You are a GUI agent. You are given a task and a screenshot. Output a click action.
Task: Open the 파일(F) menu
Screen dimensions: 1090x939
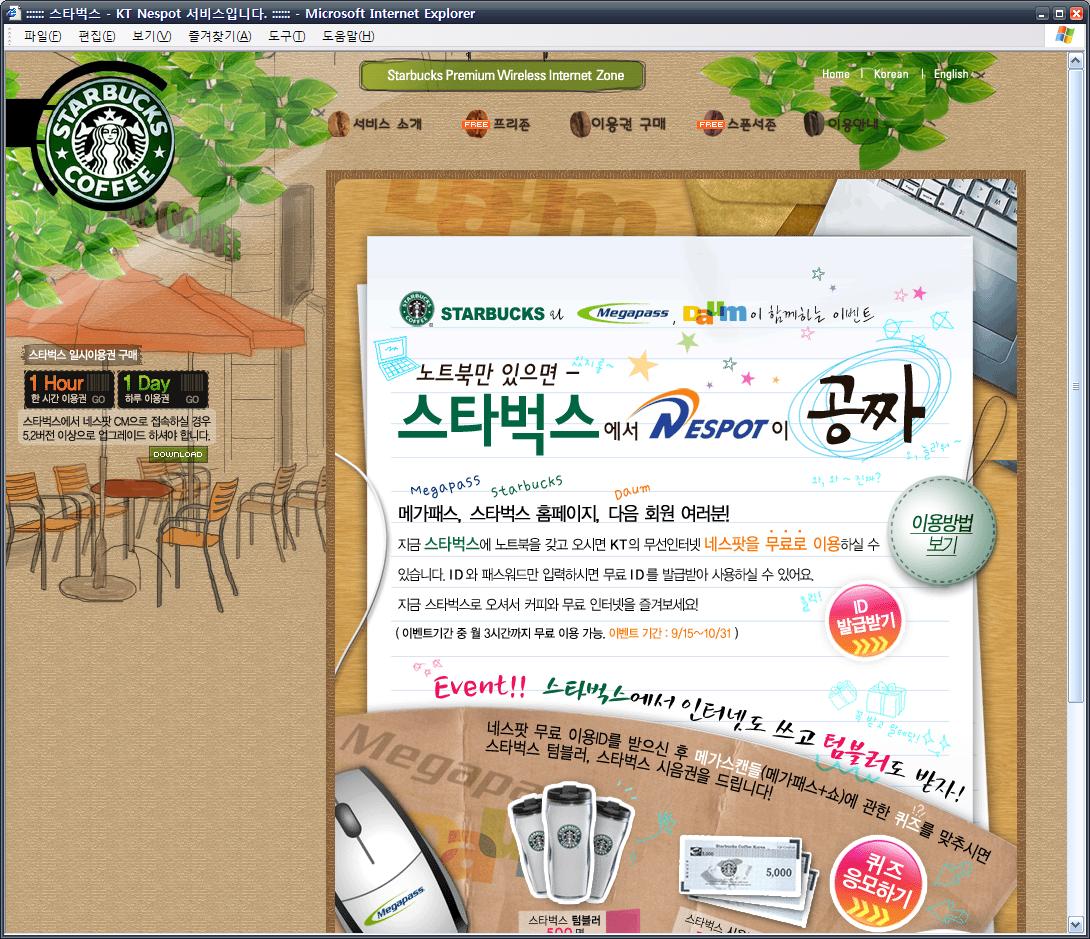click(x=42, y=36)
